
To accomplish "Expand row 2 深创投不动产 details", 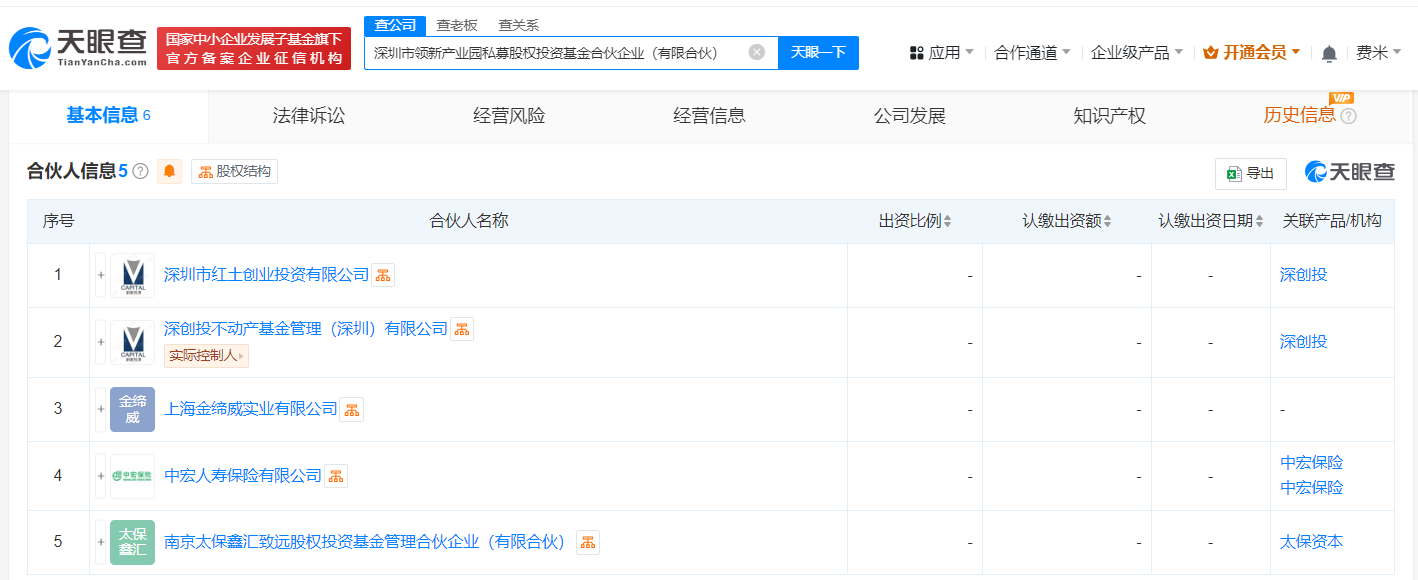I will [x=100, y=342].
